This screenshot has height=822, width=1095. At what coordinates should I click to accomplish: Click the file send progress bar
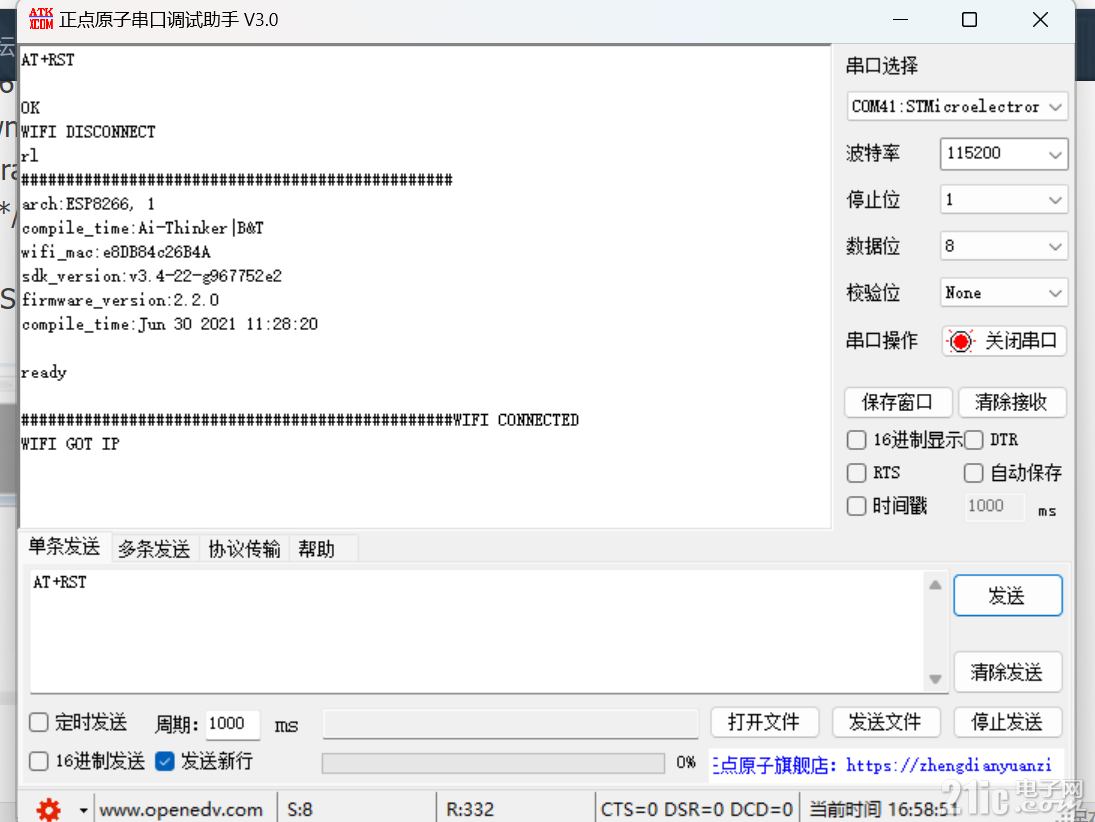click(x=493, y=763)
